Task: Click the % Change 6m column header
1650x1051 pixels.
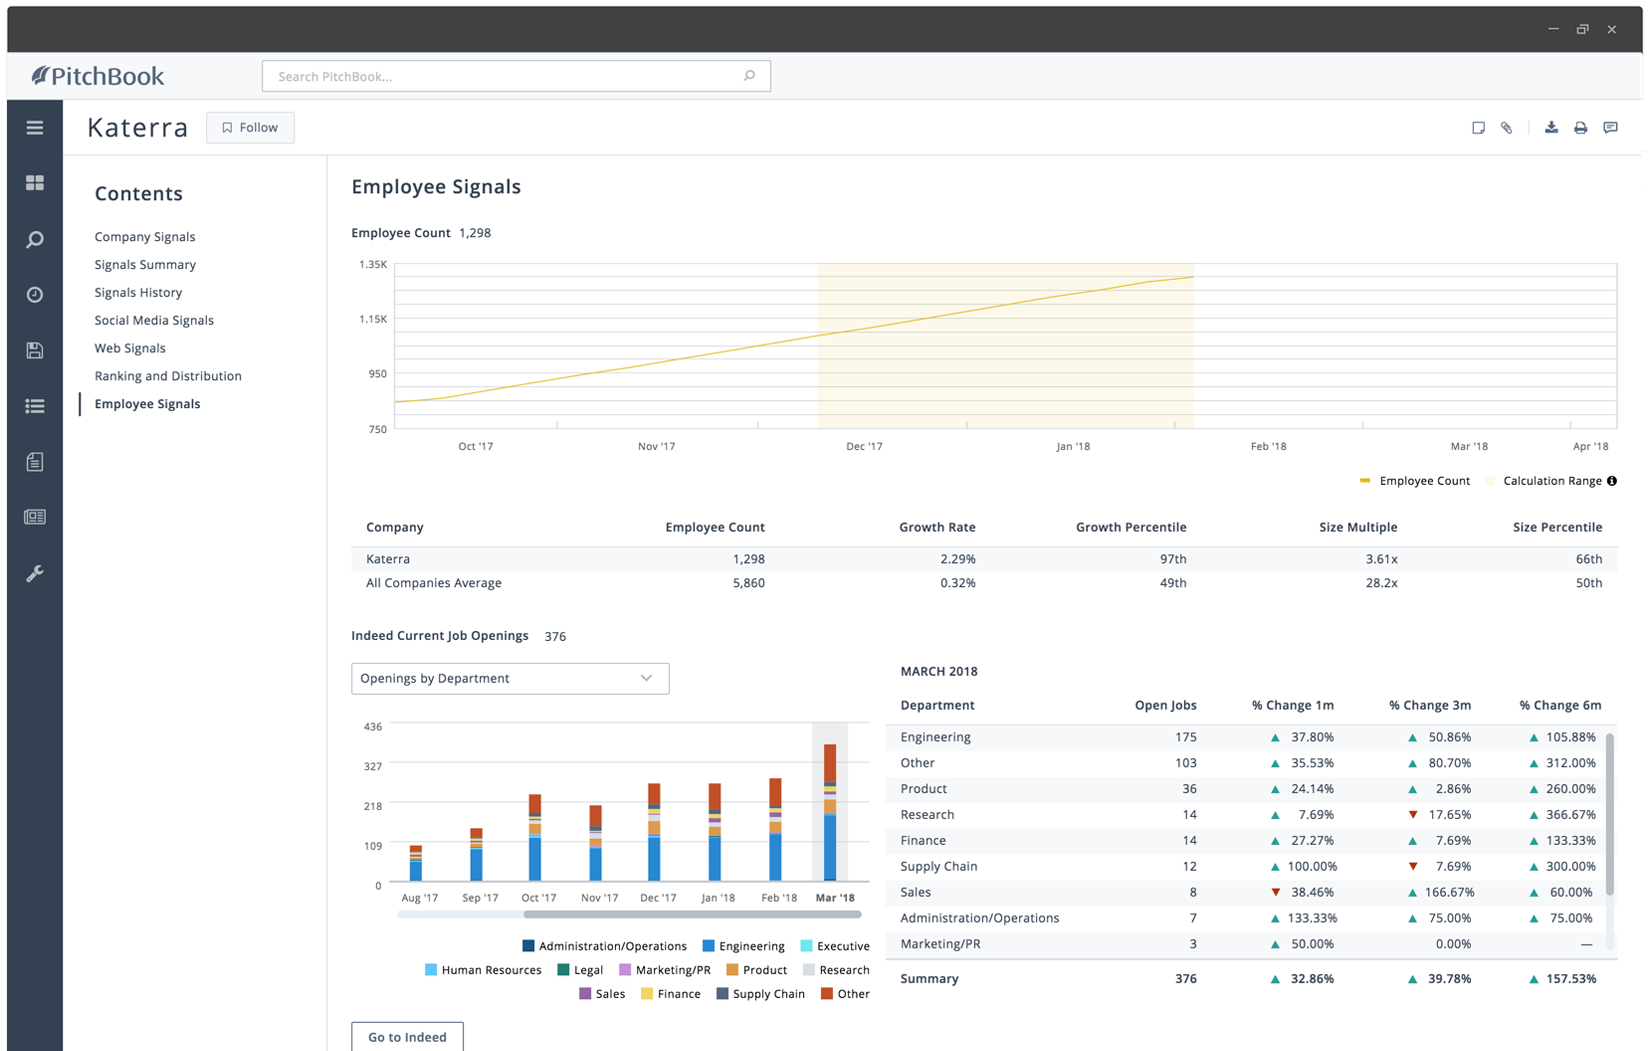Action: [1560, 705]
